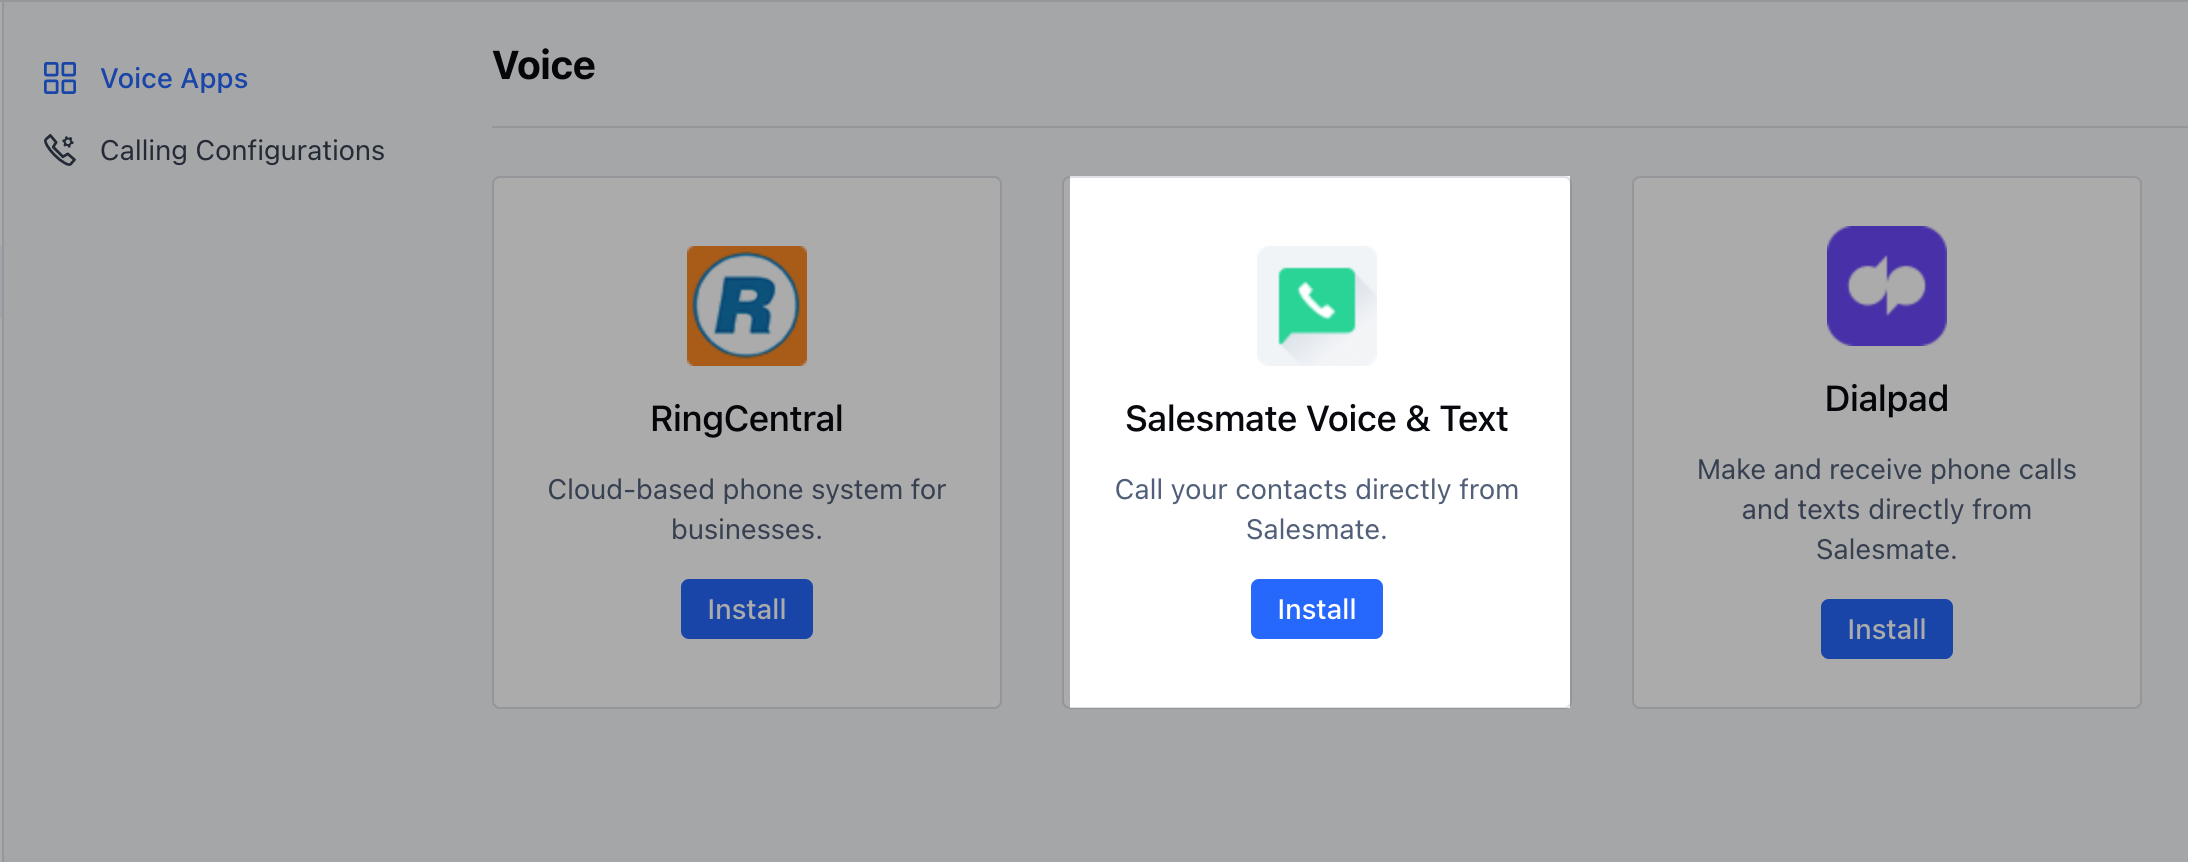Click the Voice page heading
2188x862 pixels.
544,66
